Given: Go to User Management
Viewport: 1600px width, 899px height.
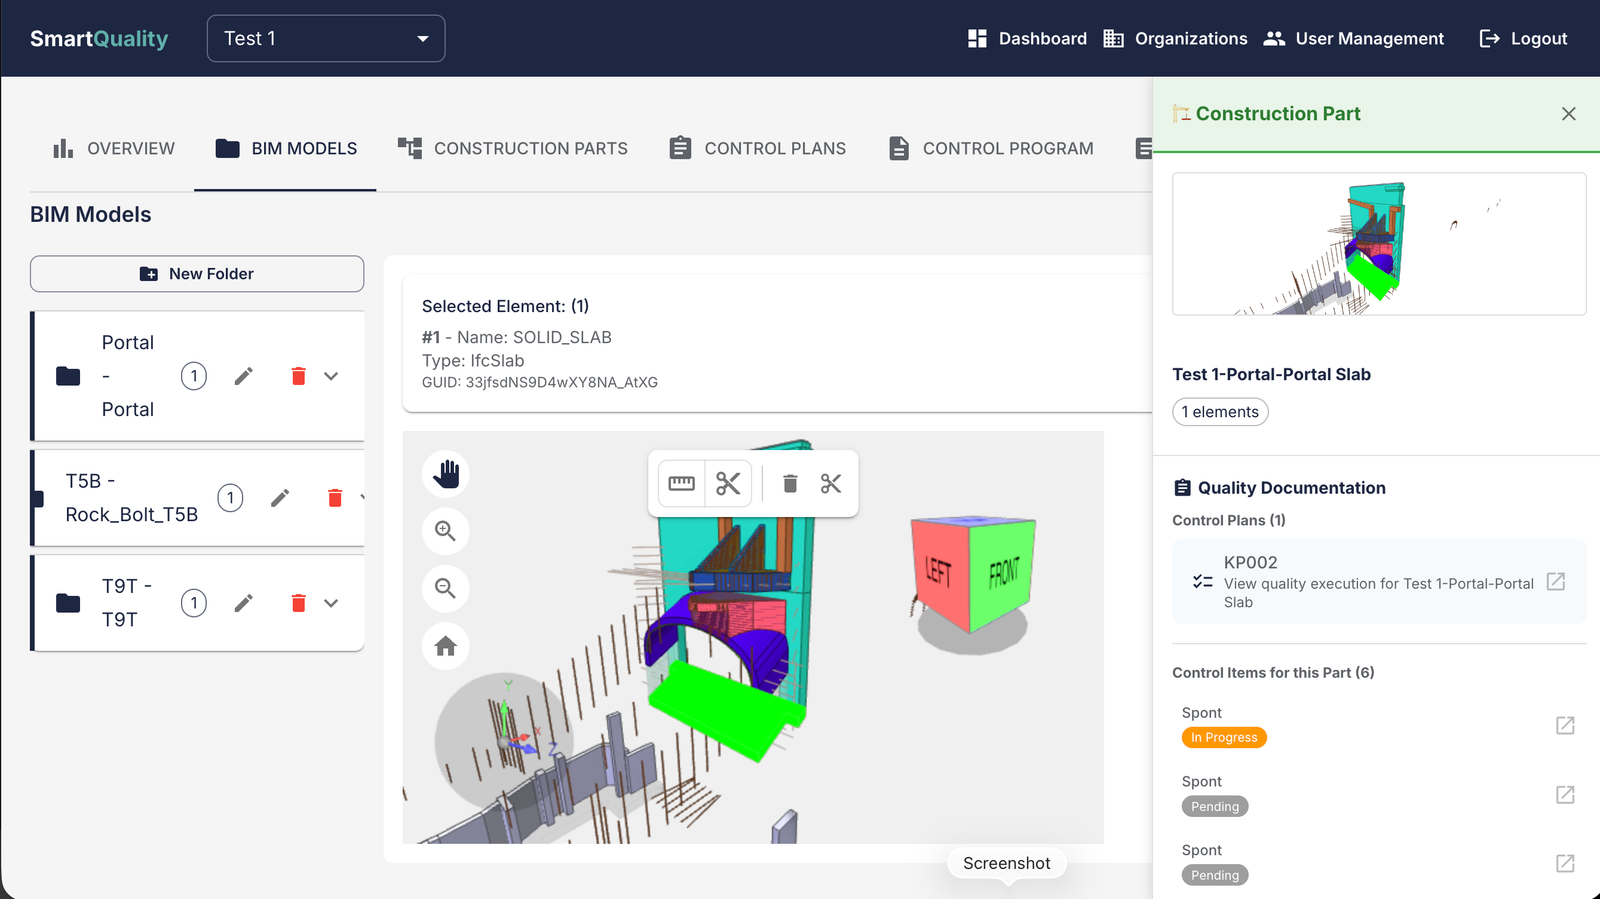Looking at the screenshot, I should (x=1354, y=39).
